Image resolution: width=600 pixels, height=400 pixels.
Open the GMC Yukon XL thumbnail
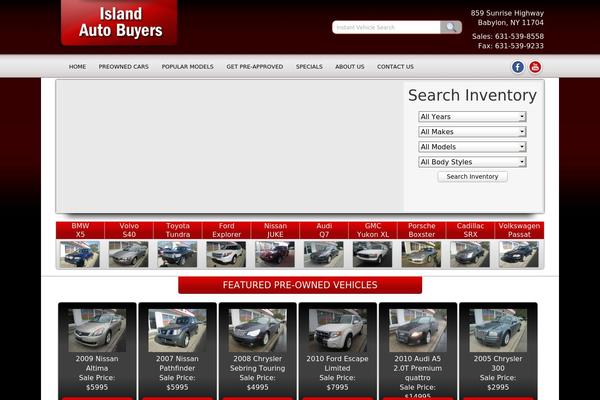[372, 254]
